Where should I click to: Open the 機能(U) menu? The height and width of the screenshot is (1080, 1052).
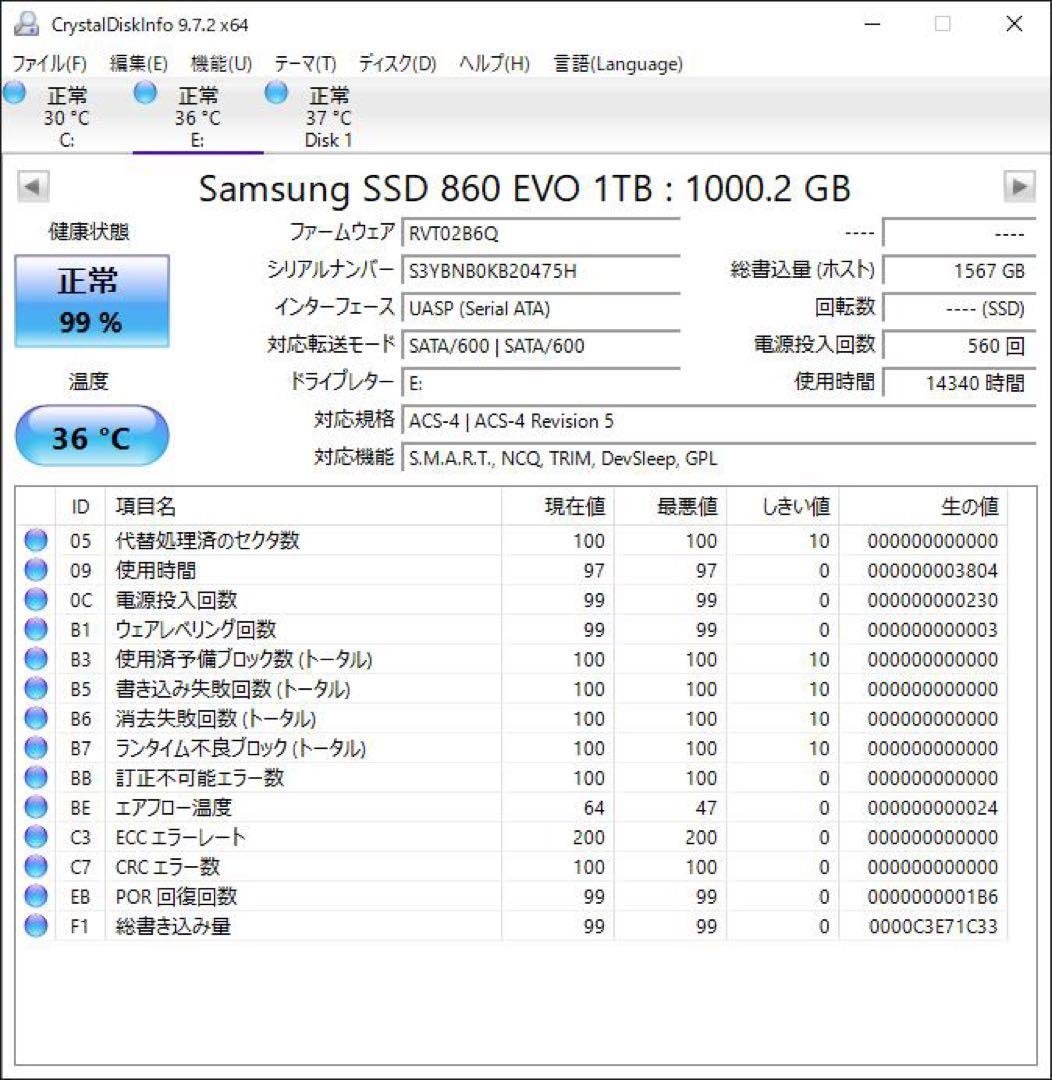(x=221, y=64)
